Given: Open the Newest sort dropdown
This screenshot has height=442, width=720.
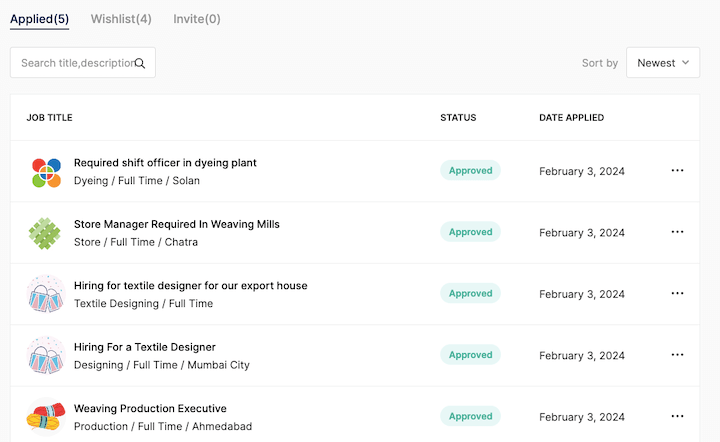Looking at the screenshot, I should (x=663, y=62).
